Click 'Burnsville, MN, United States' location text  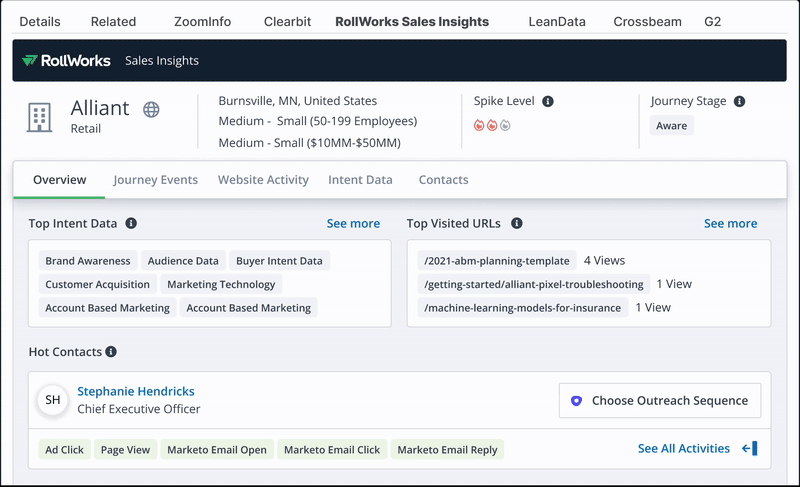click(297, 101)
